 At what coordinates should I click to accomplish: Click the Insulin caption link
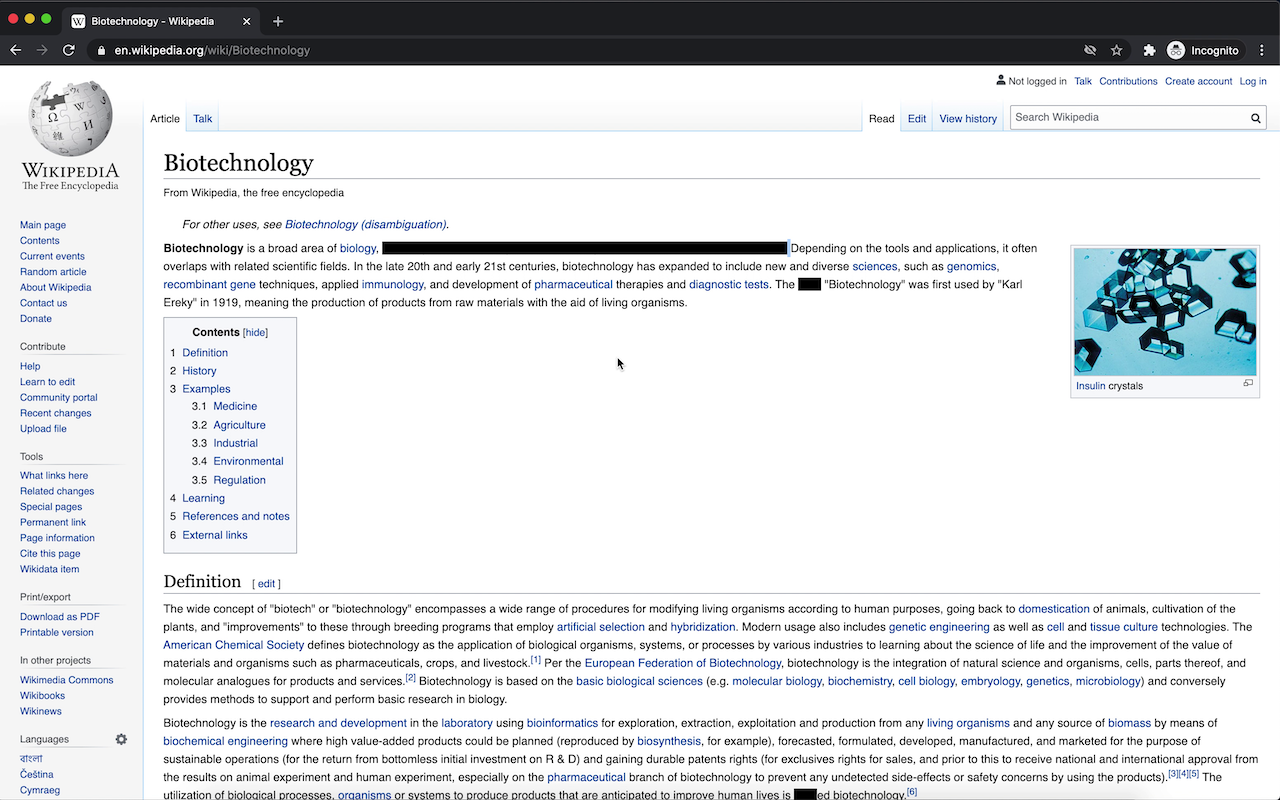[x=1090, y=386]
